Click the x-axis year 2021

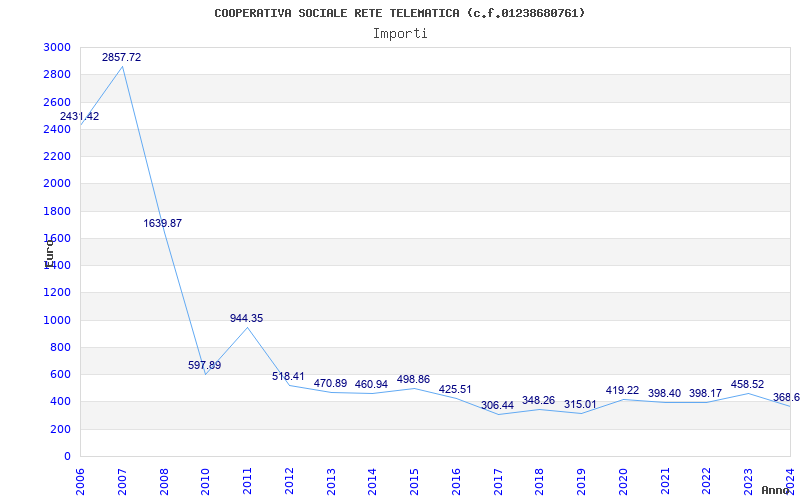point(665,482)
